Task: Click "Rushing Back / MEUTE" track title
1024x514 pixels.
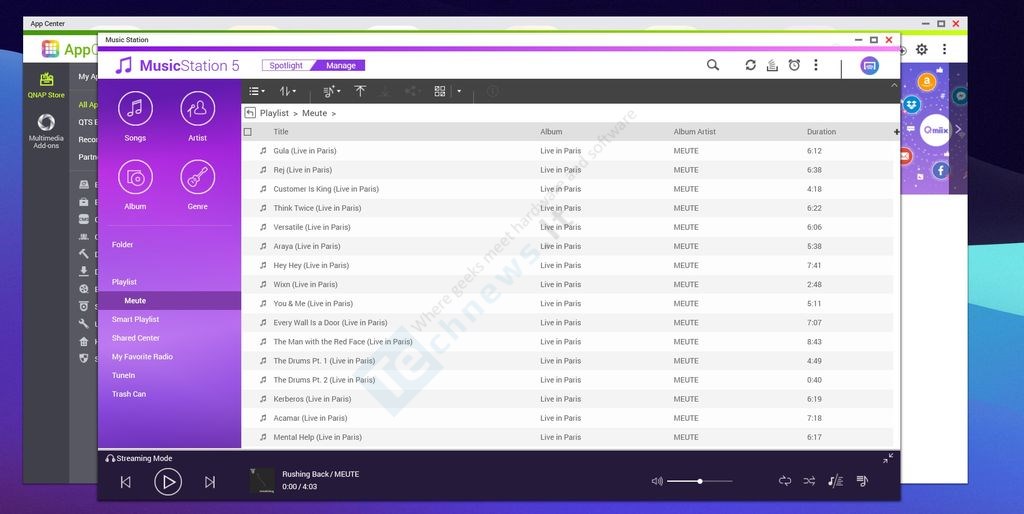Action: pyautogui.click(x=321, y=474)
